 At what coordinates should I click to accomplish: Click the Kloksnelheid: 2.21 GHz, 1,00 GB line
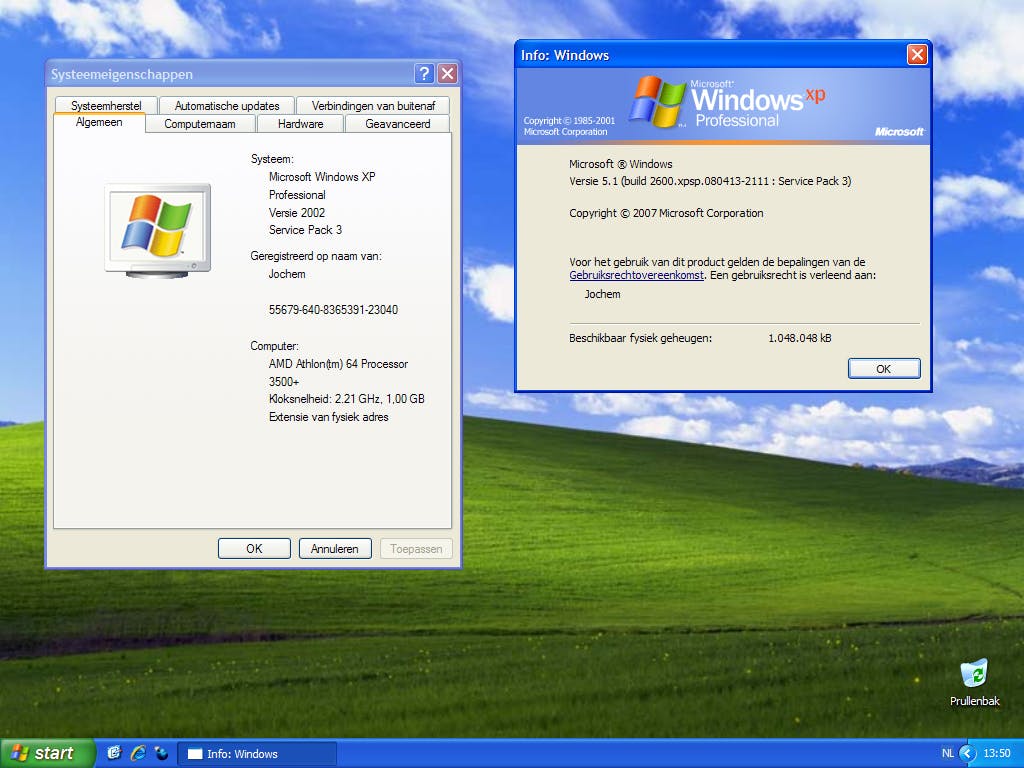click(347, 398)
